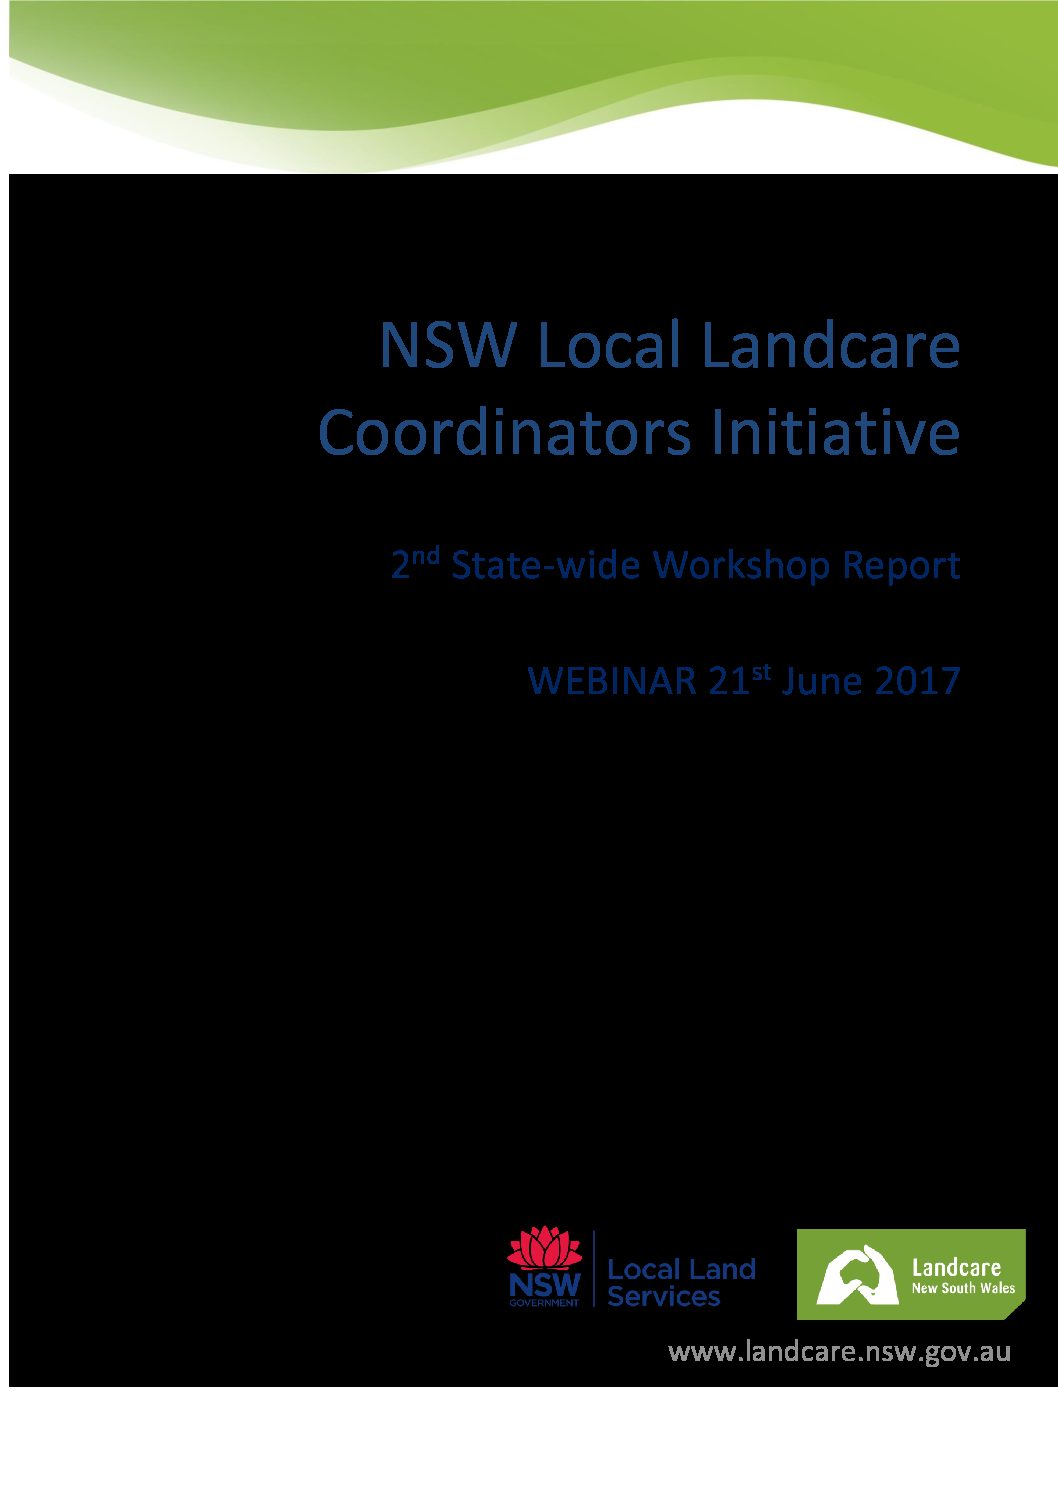Screen dimensions: 1058x1497
Task: Click the Landcare New South Wales logo
Action: pos(911,1274)
